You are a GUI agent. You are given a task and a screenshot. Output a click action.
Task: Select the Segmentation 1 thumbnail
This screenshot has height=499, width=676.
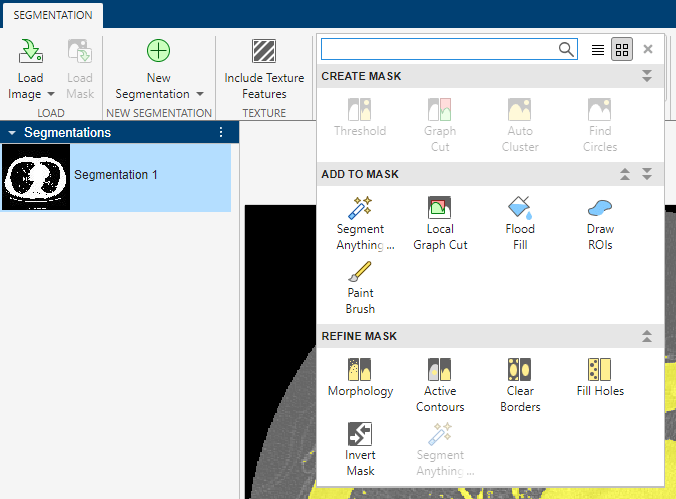[36, 177]
